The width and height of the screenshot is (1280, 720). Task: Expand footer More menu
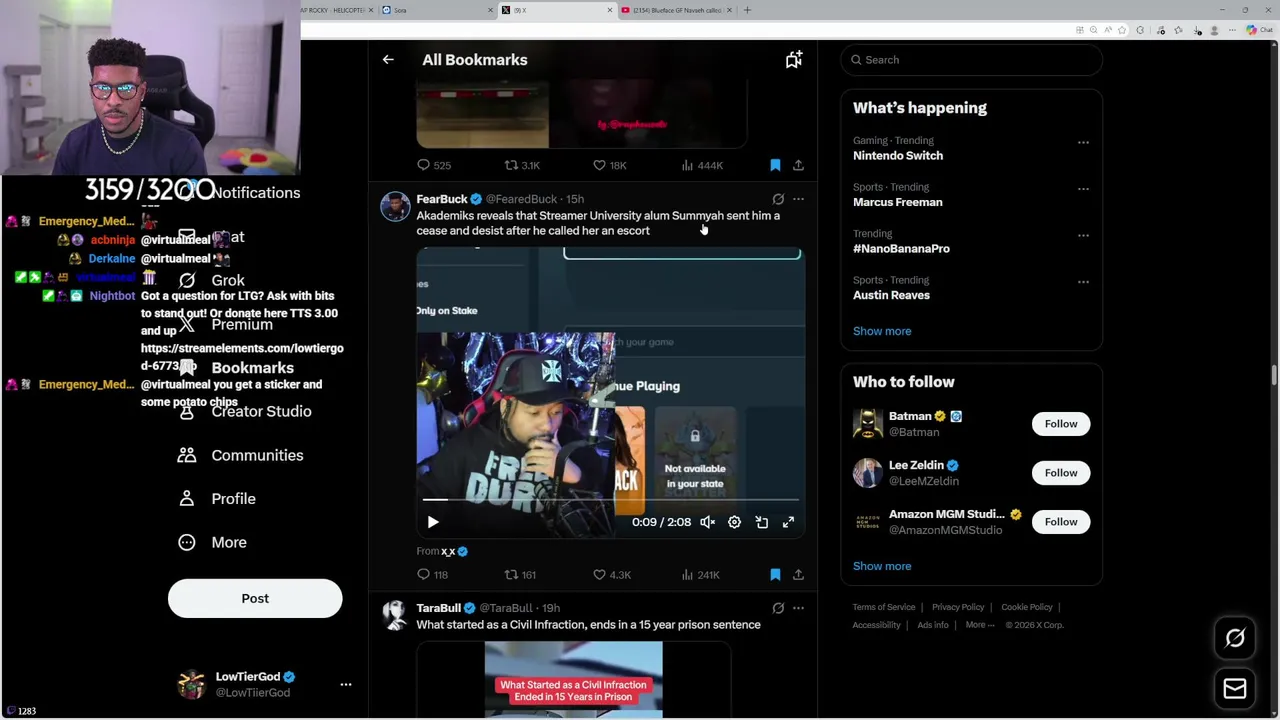click(979, 625)
